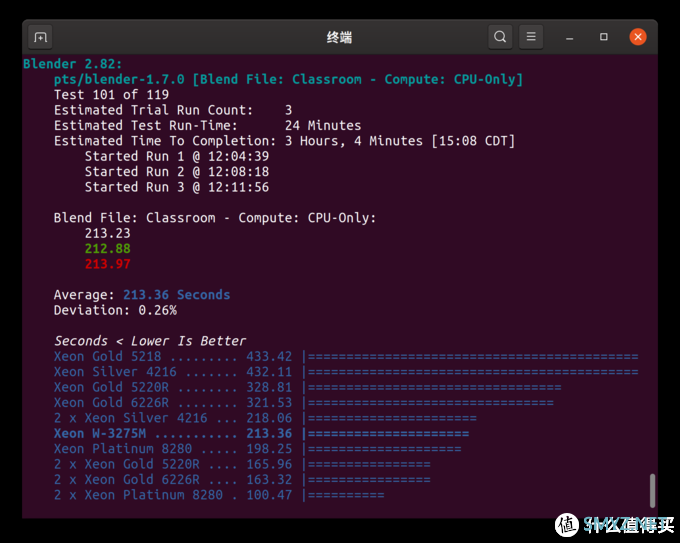
Task: Click the bold Xeon W-3275M row
Action: [261, 434]
